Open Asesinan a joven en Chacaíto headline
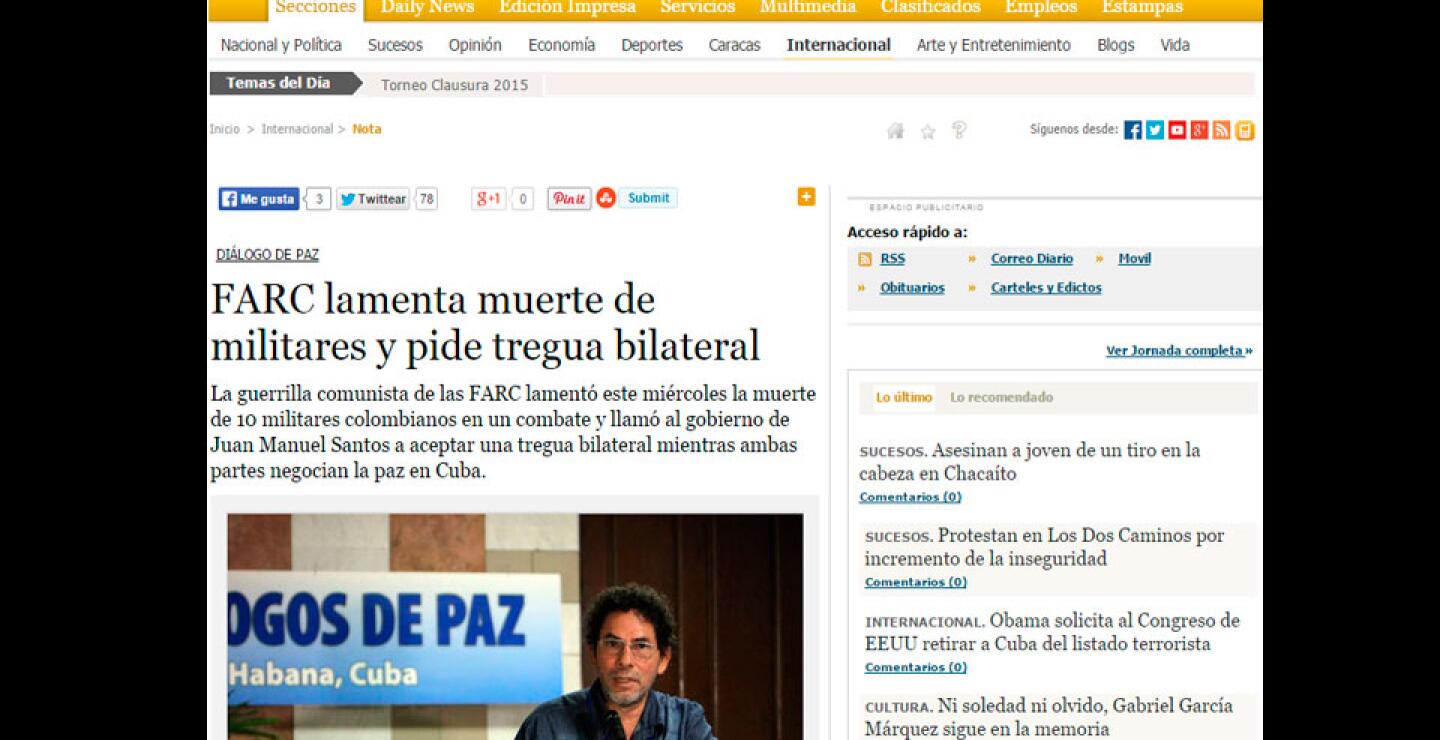Viewport: 1440px width, 740px height. coord(1030,462)
